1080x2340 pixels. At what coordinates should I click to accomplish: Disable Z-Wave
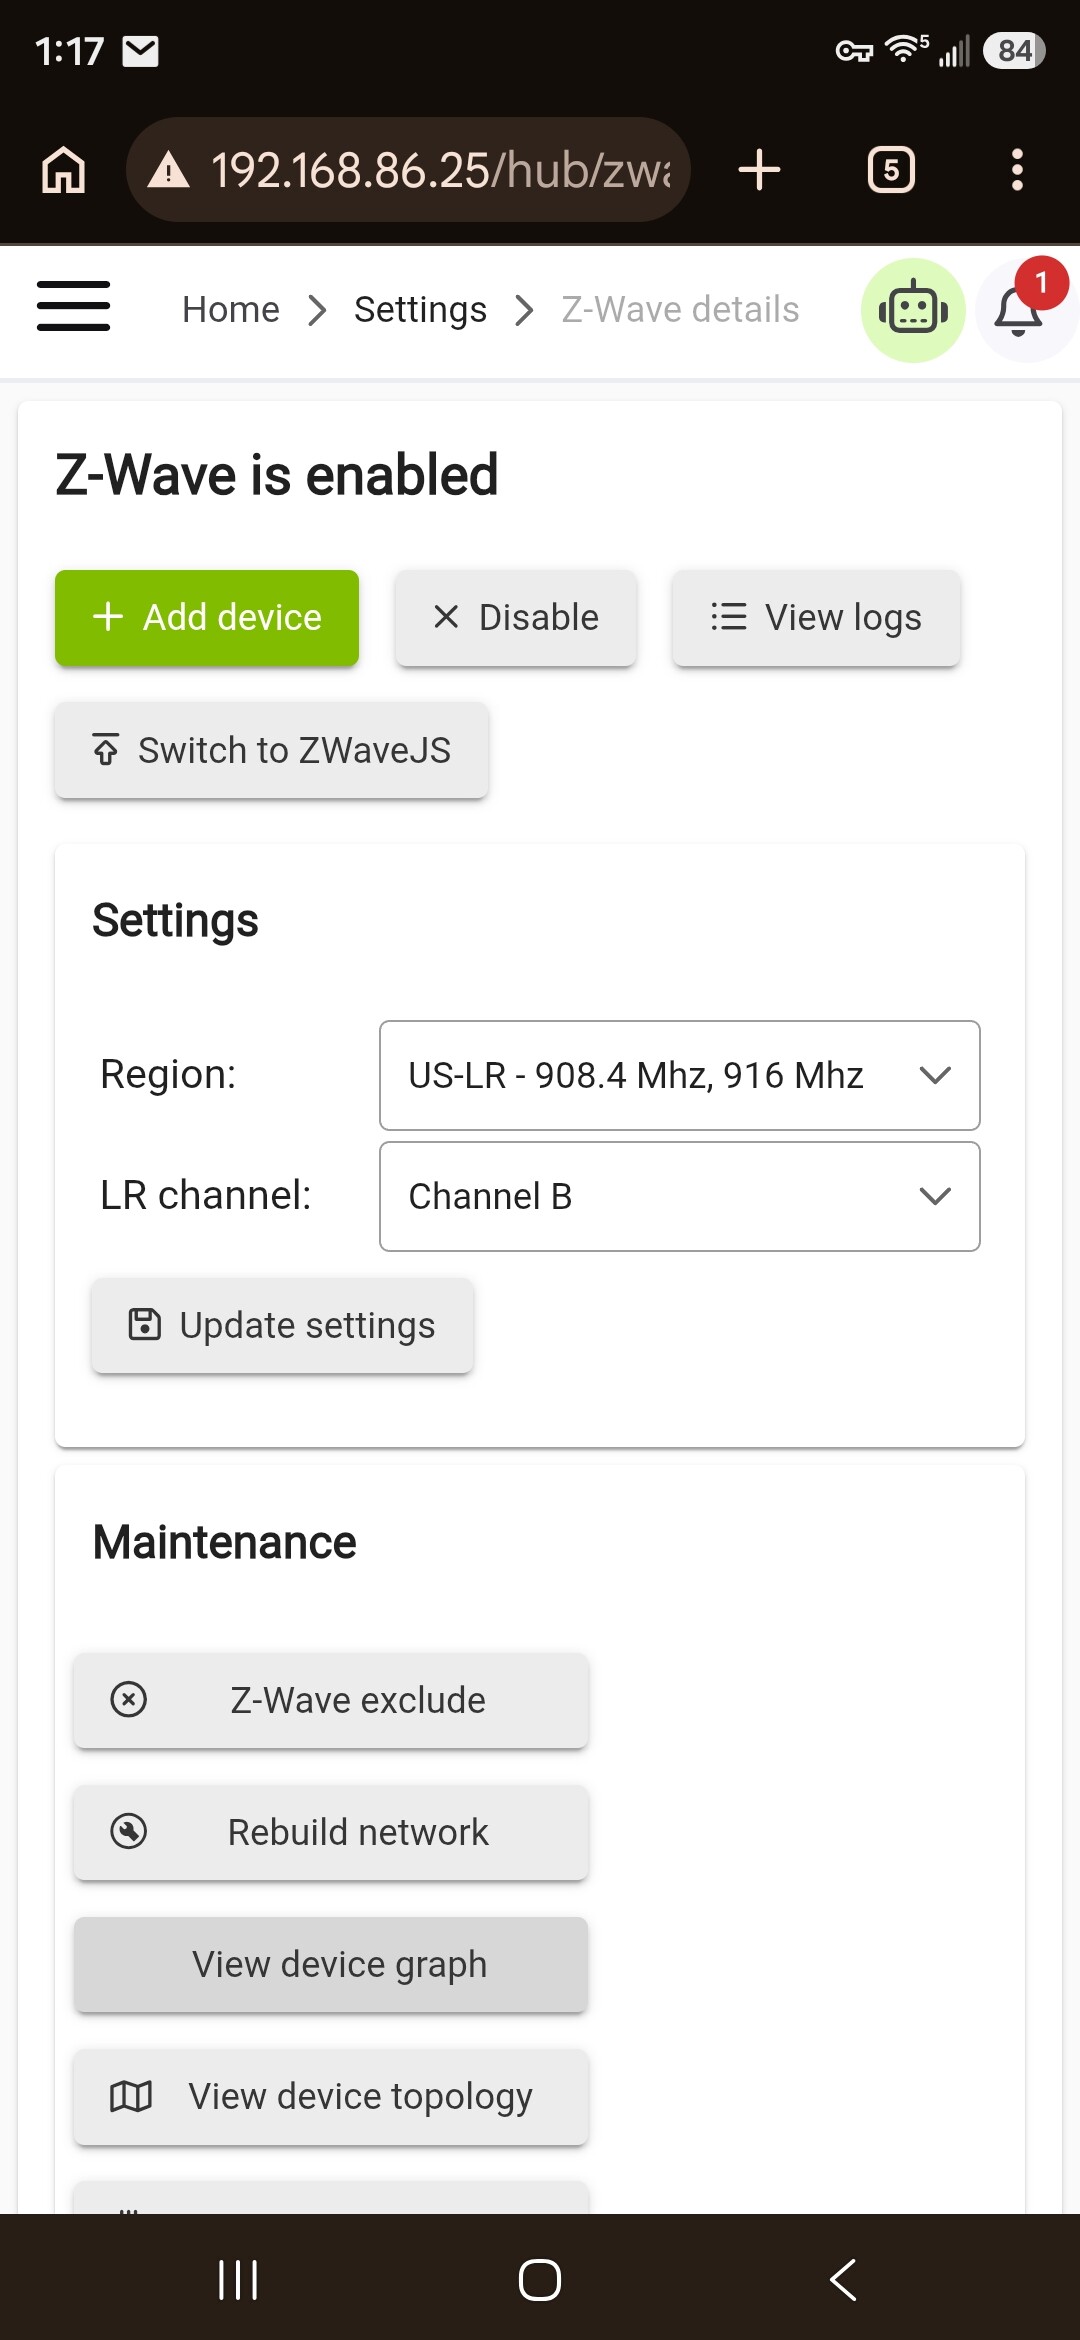pyautogui.click(x=516, y=618)
